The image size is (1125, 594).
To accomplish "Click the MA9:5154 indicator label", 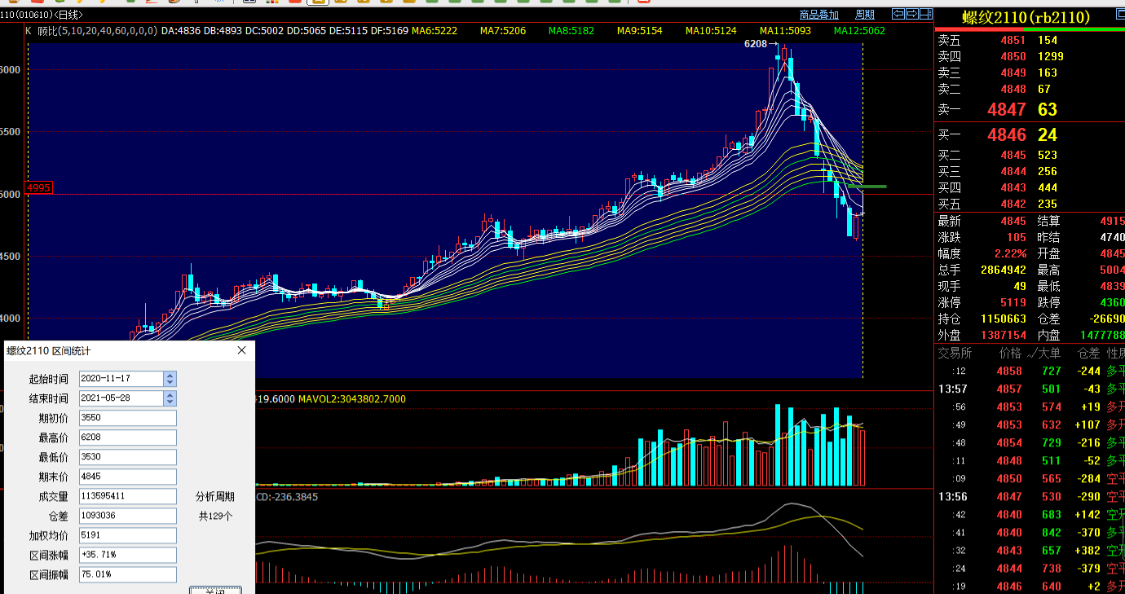I will (639, 31).
